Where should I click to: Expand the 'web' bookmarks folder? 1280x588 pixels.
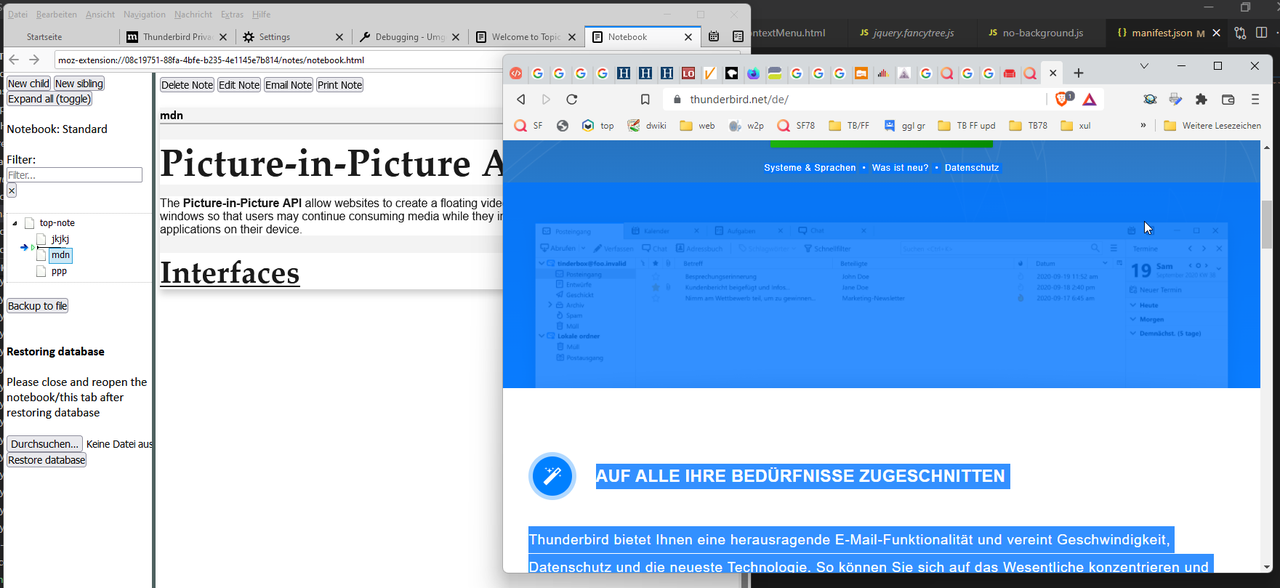(697, 126)
